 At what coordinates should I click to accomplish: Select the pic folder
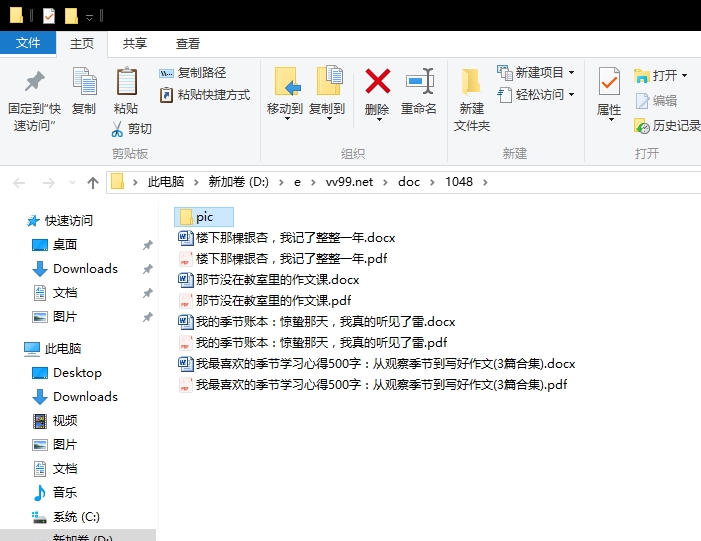click(204, 217)
